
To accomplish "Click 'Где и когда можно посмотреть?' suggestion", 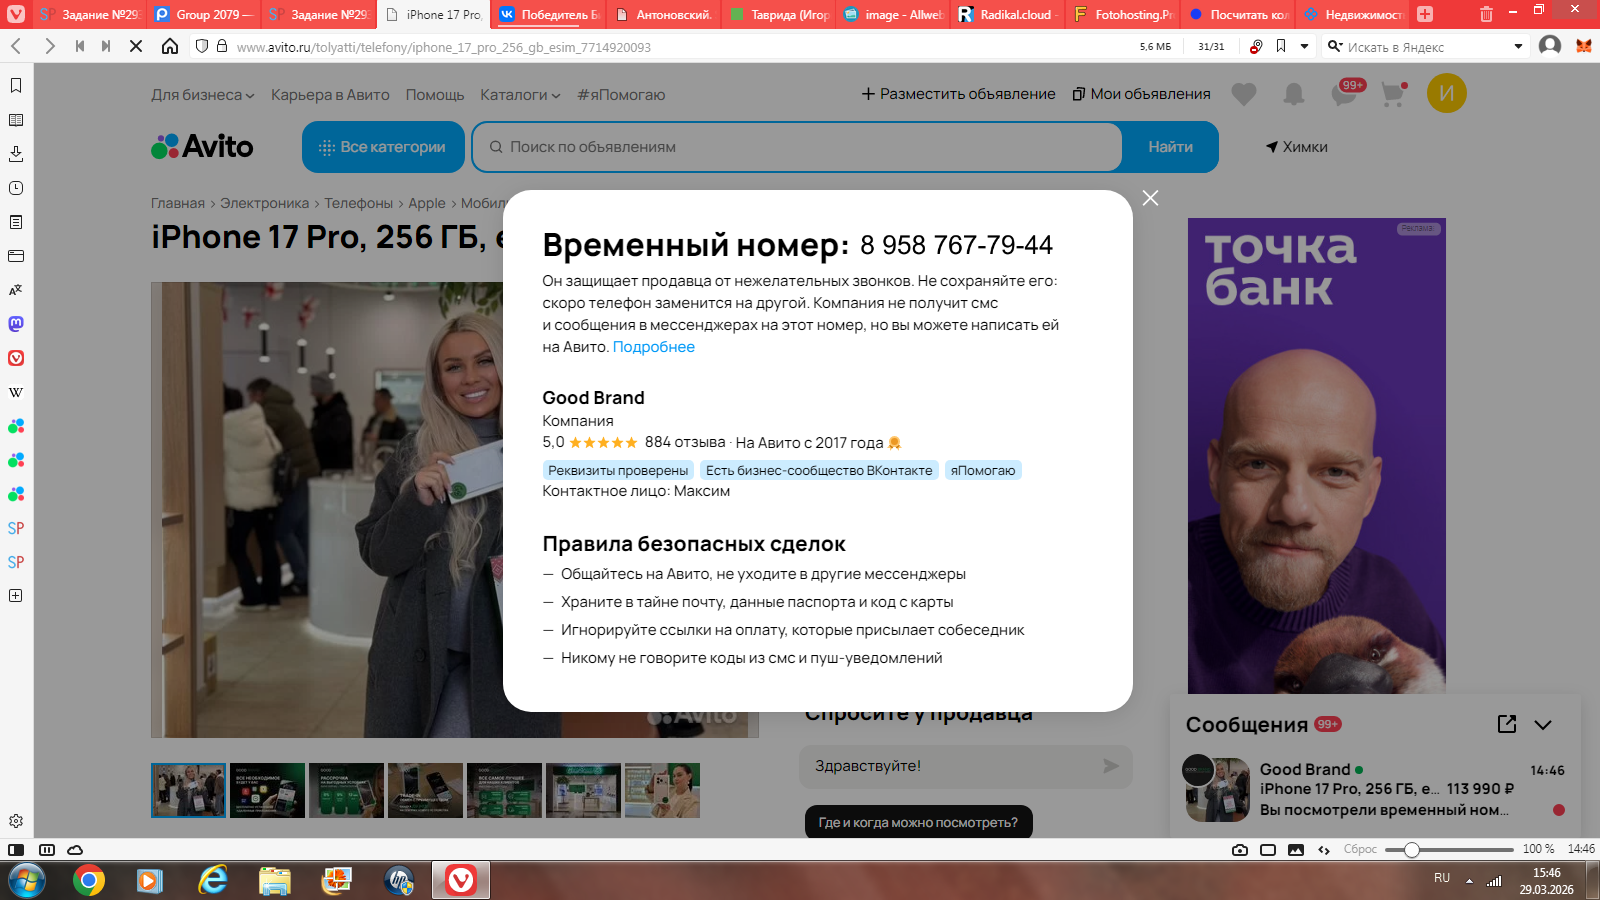I will [x=918, y=822].
